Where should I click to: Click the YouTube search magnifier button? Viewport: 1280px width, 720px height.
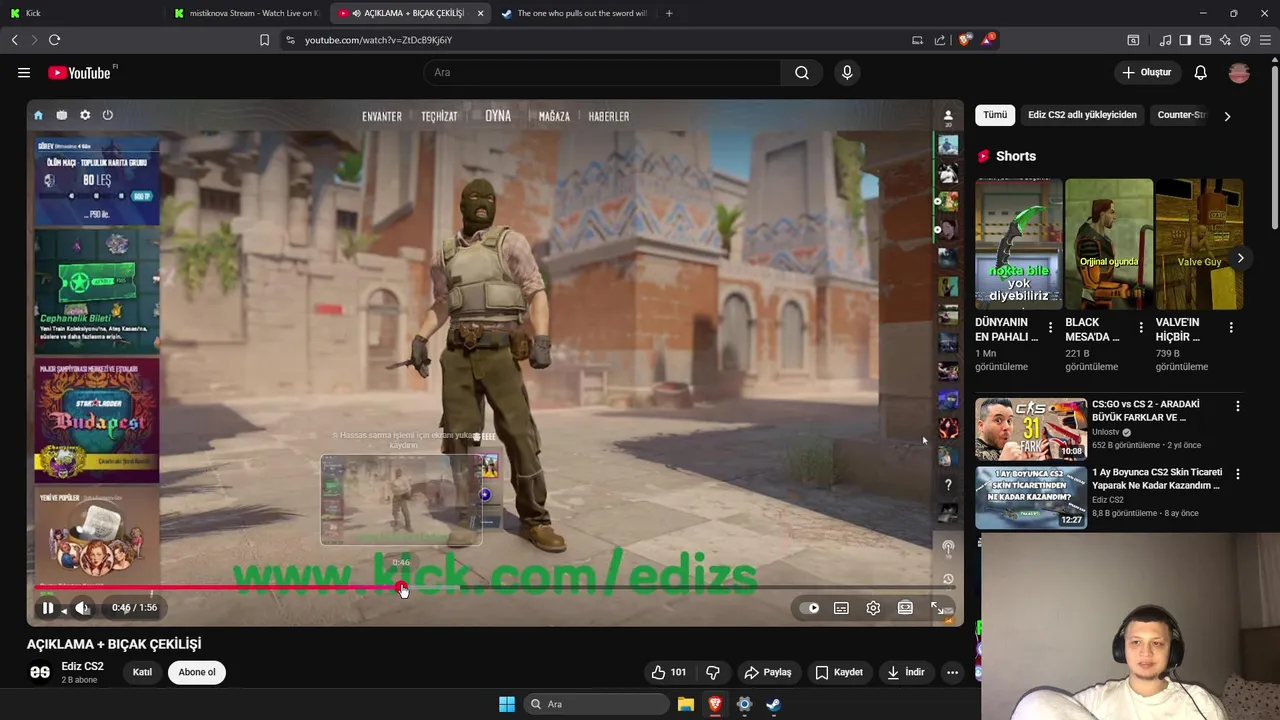[802, 72]
